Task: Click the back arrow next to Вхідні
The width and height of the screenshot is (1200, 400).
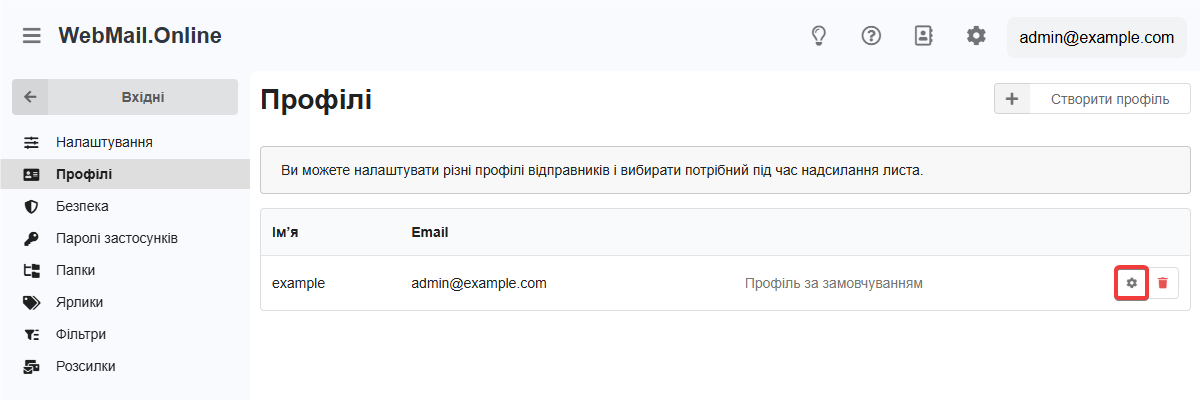Action: pyautogui.click(x=30, y=97)
